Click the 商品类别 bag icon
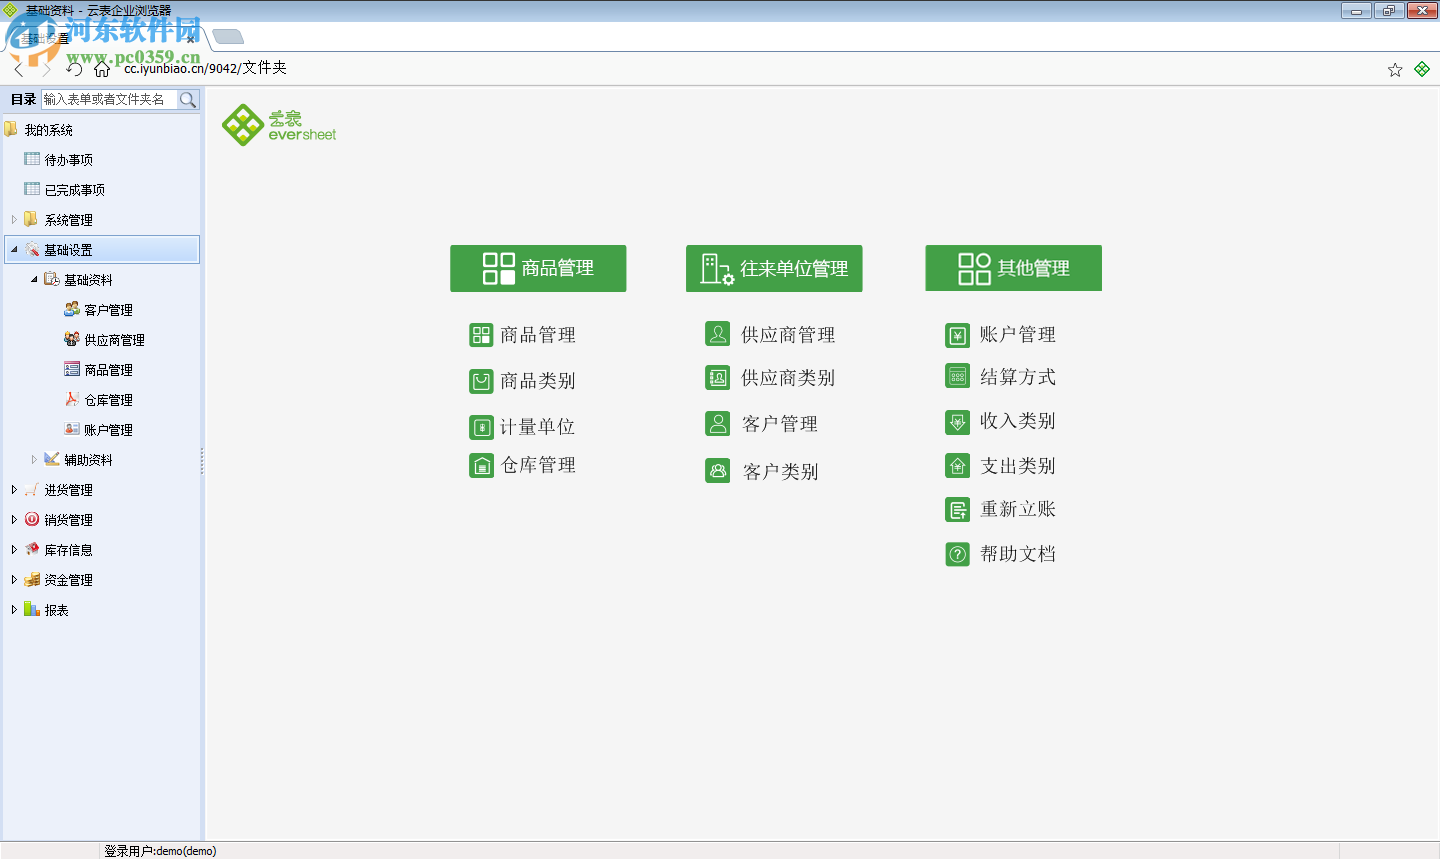The image size is (1440, 860). (481, 381)
